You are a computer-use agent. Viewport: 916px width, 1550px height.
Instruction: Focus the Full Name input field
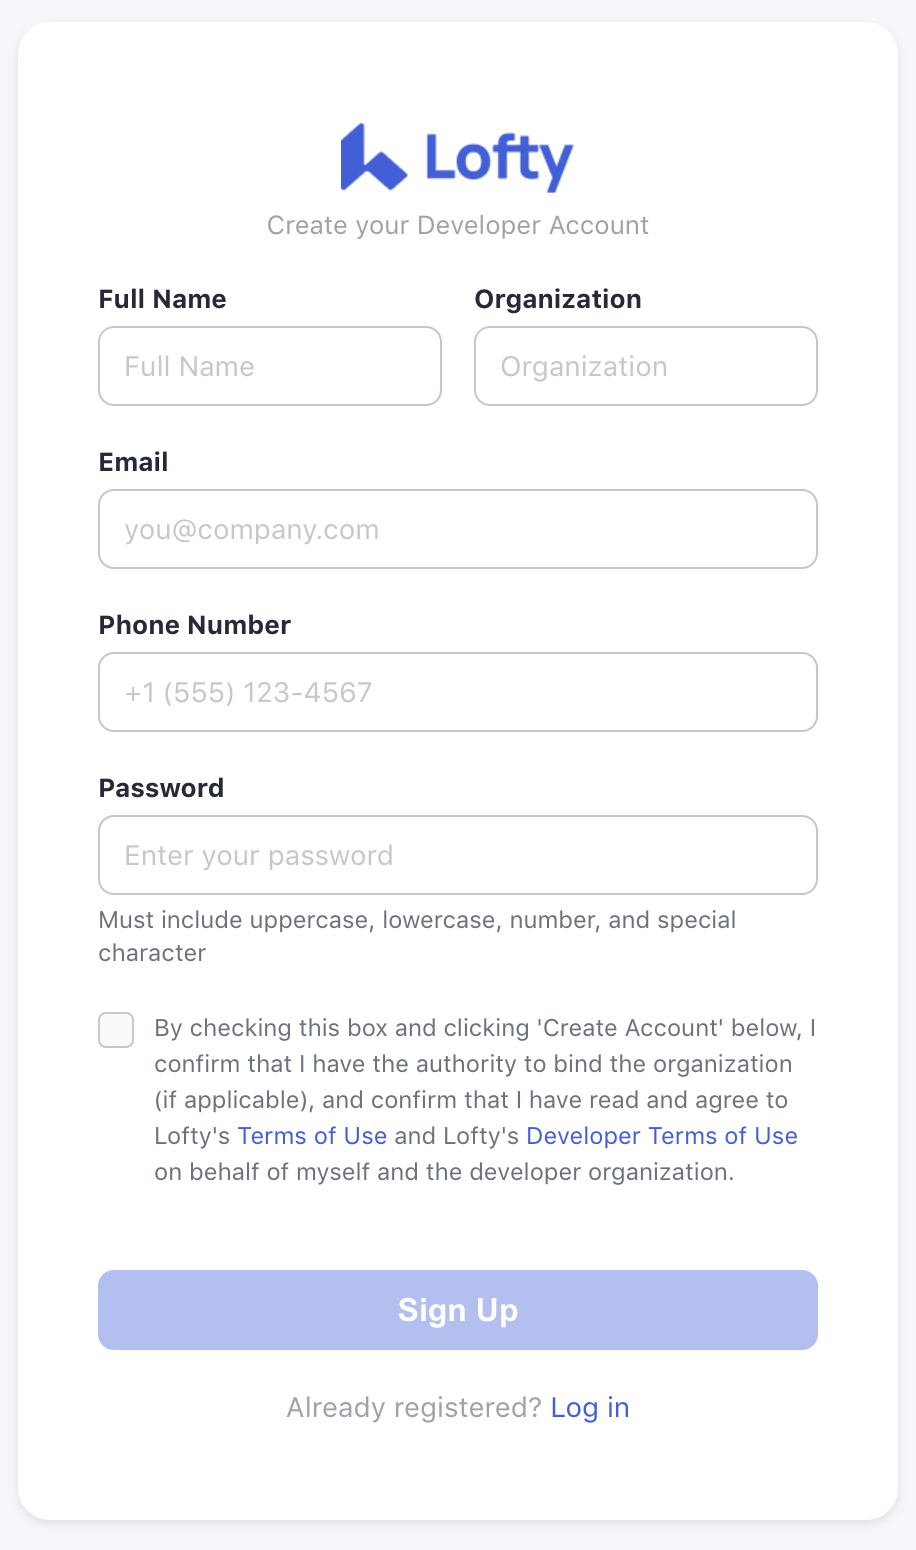pos(270,366)
